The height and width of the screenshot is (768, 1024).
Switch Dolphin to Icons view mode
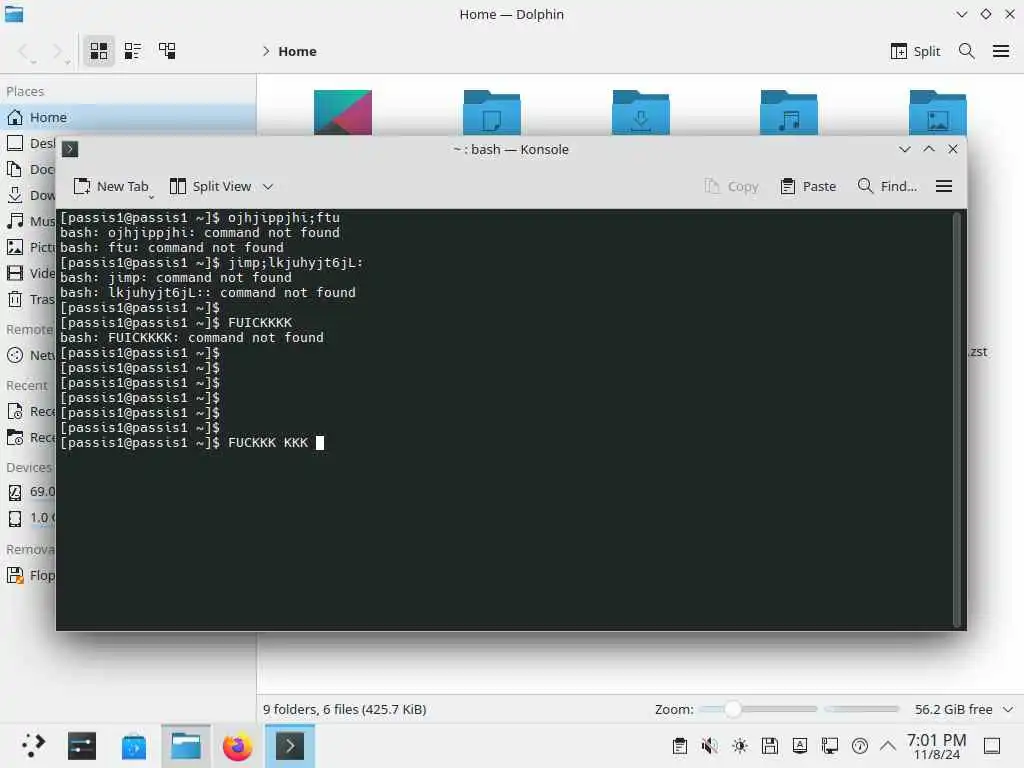click(99, 51)
